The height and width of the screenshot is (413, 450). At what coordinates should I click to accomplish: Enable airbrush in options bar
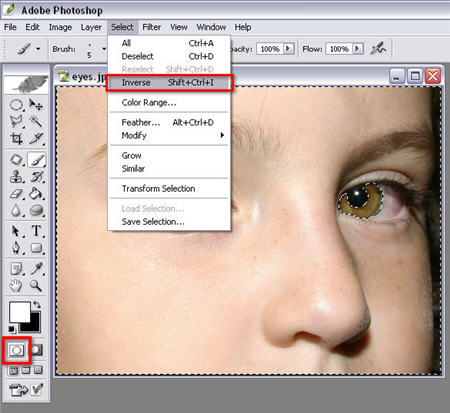point(378,49)
